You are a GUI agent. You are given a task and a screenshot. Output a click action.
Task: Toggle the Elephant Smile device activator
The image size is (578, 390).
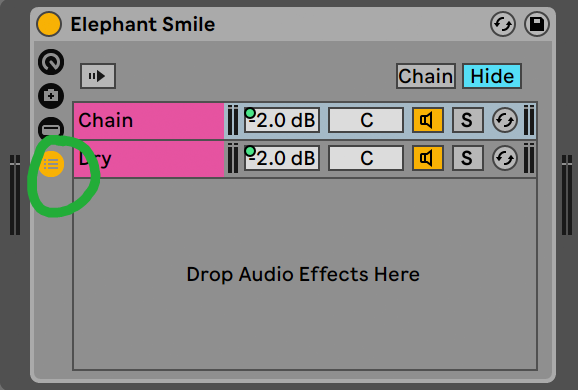click(x=49, y=24)
